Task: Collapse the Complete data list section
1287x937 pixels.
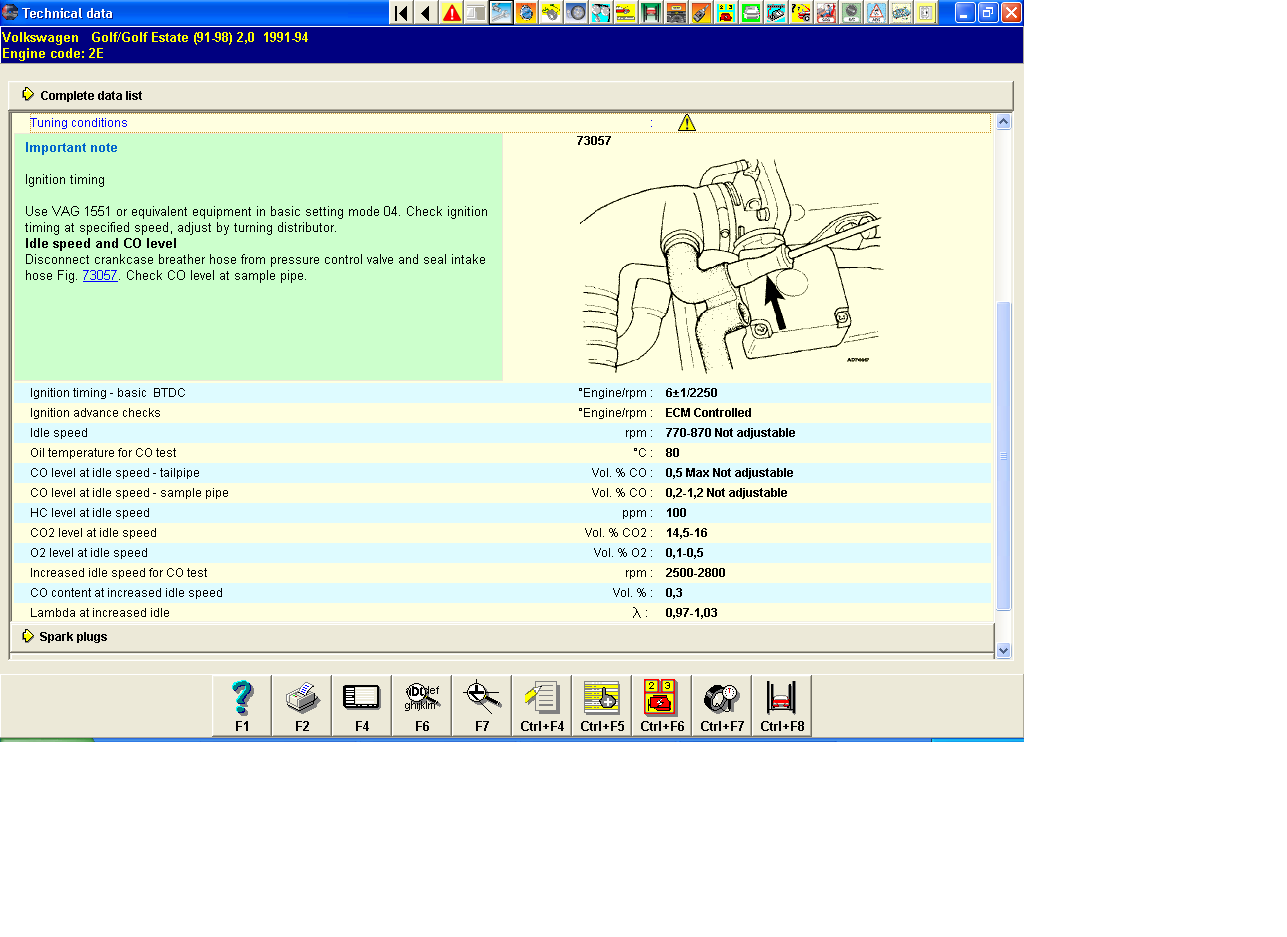Action: pos(510,95)
